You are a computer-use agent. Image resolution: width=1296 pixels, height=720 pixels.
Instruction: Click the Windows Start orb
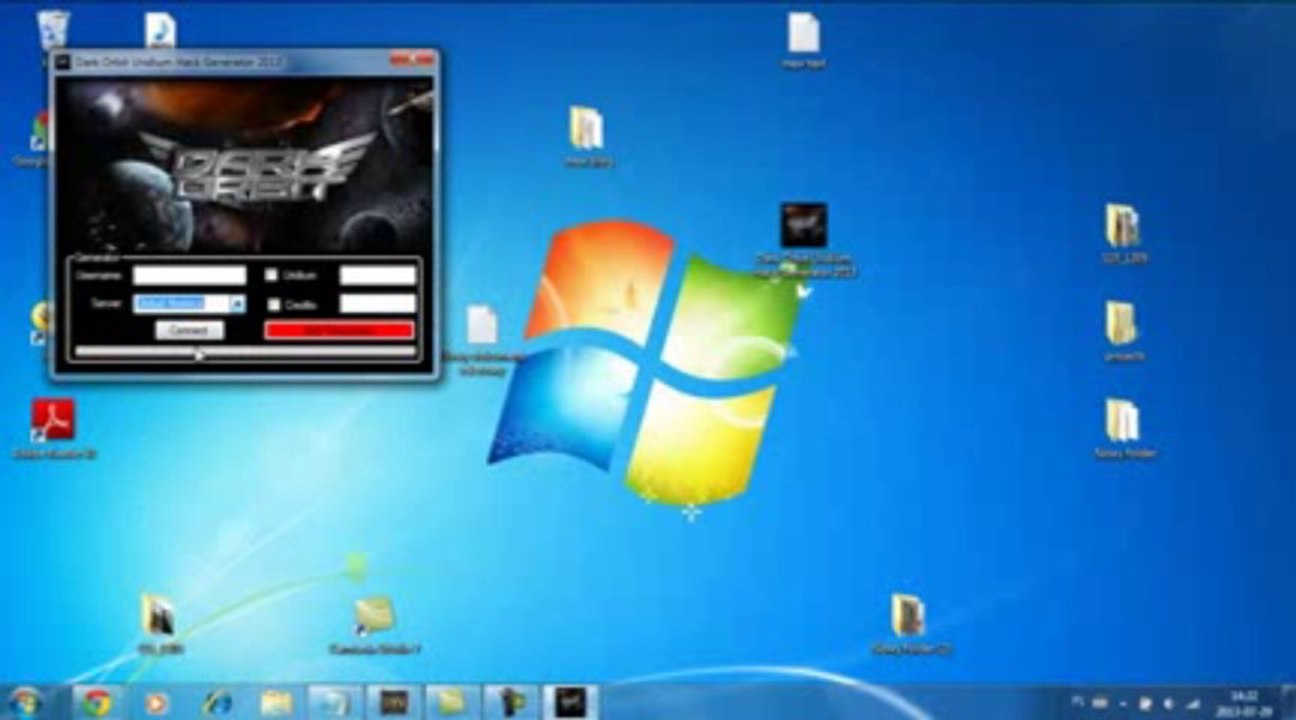(25, 702)
